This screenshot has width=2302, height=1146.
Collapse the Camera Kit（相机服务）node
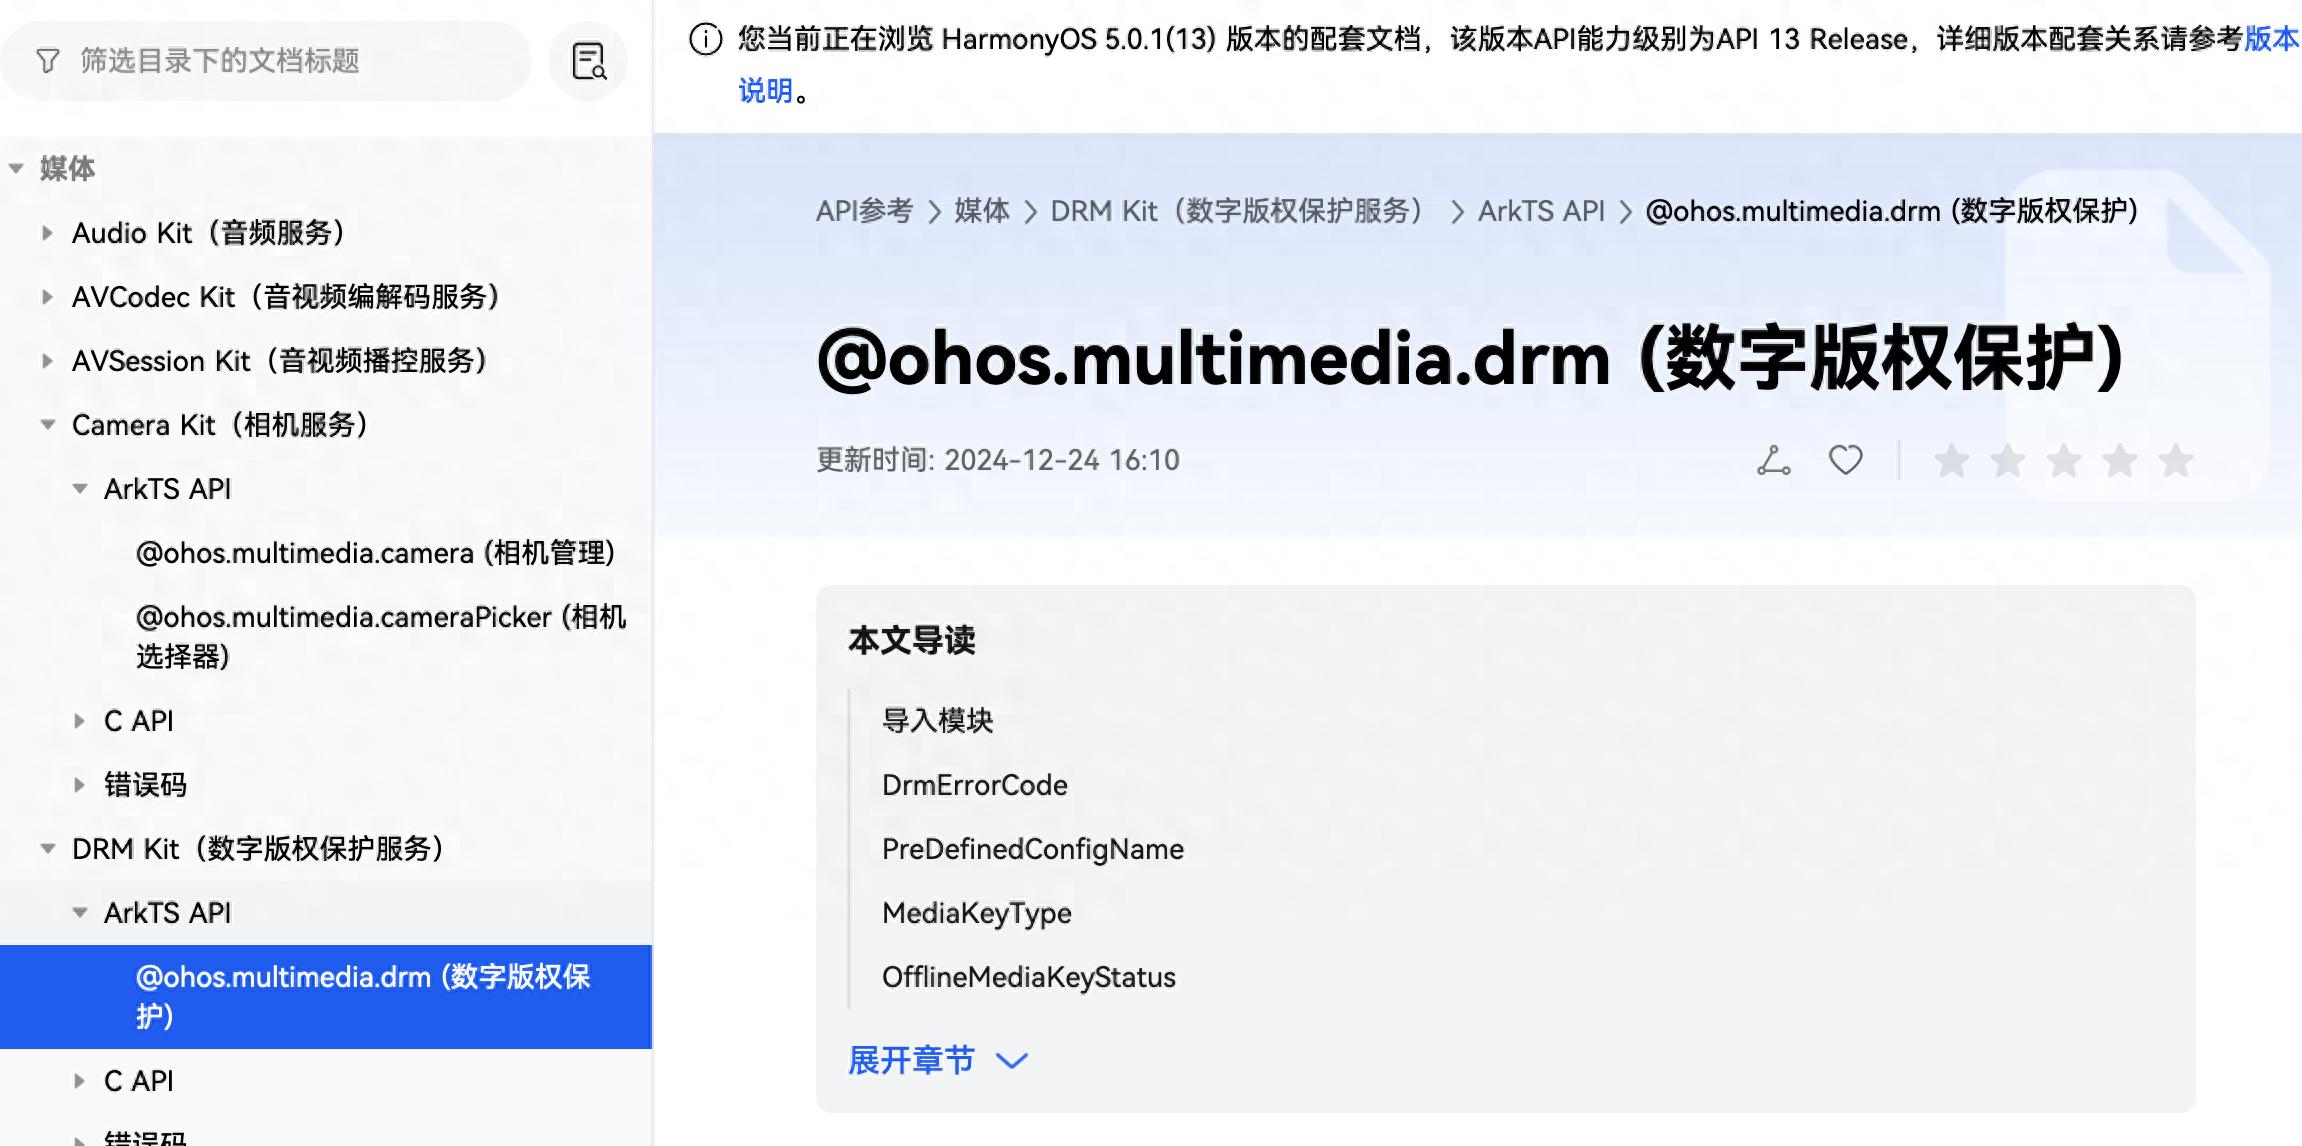point(46,424)
